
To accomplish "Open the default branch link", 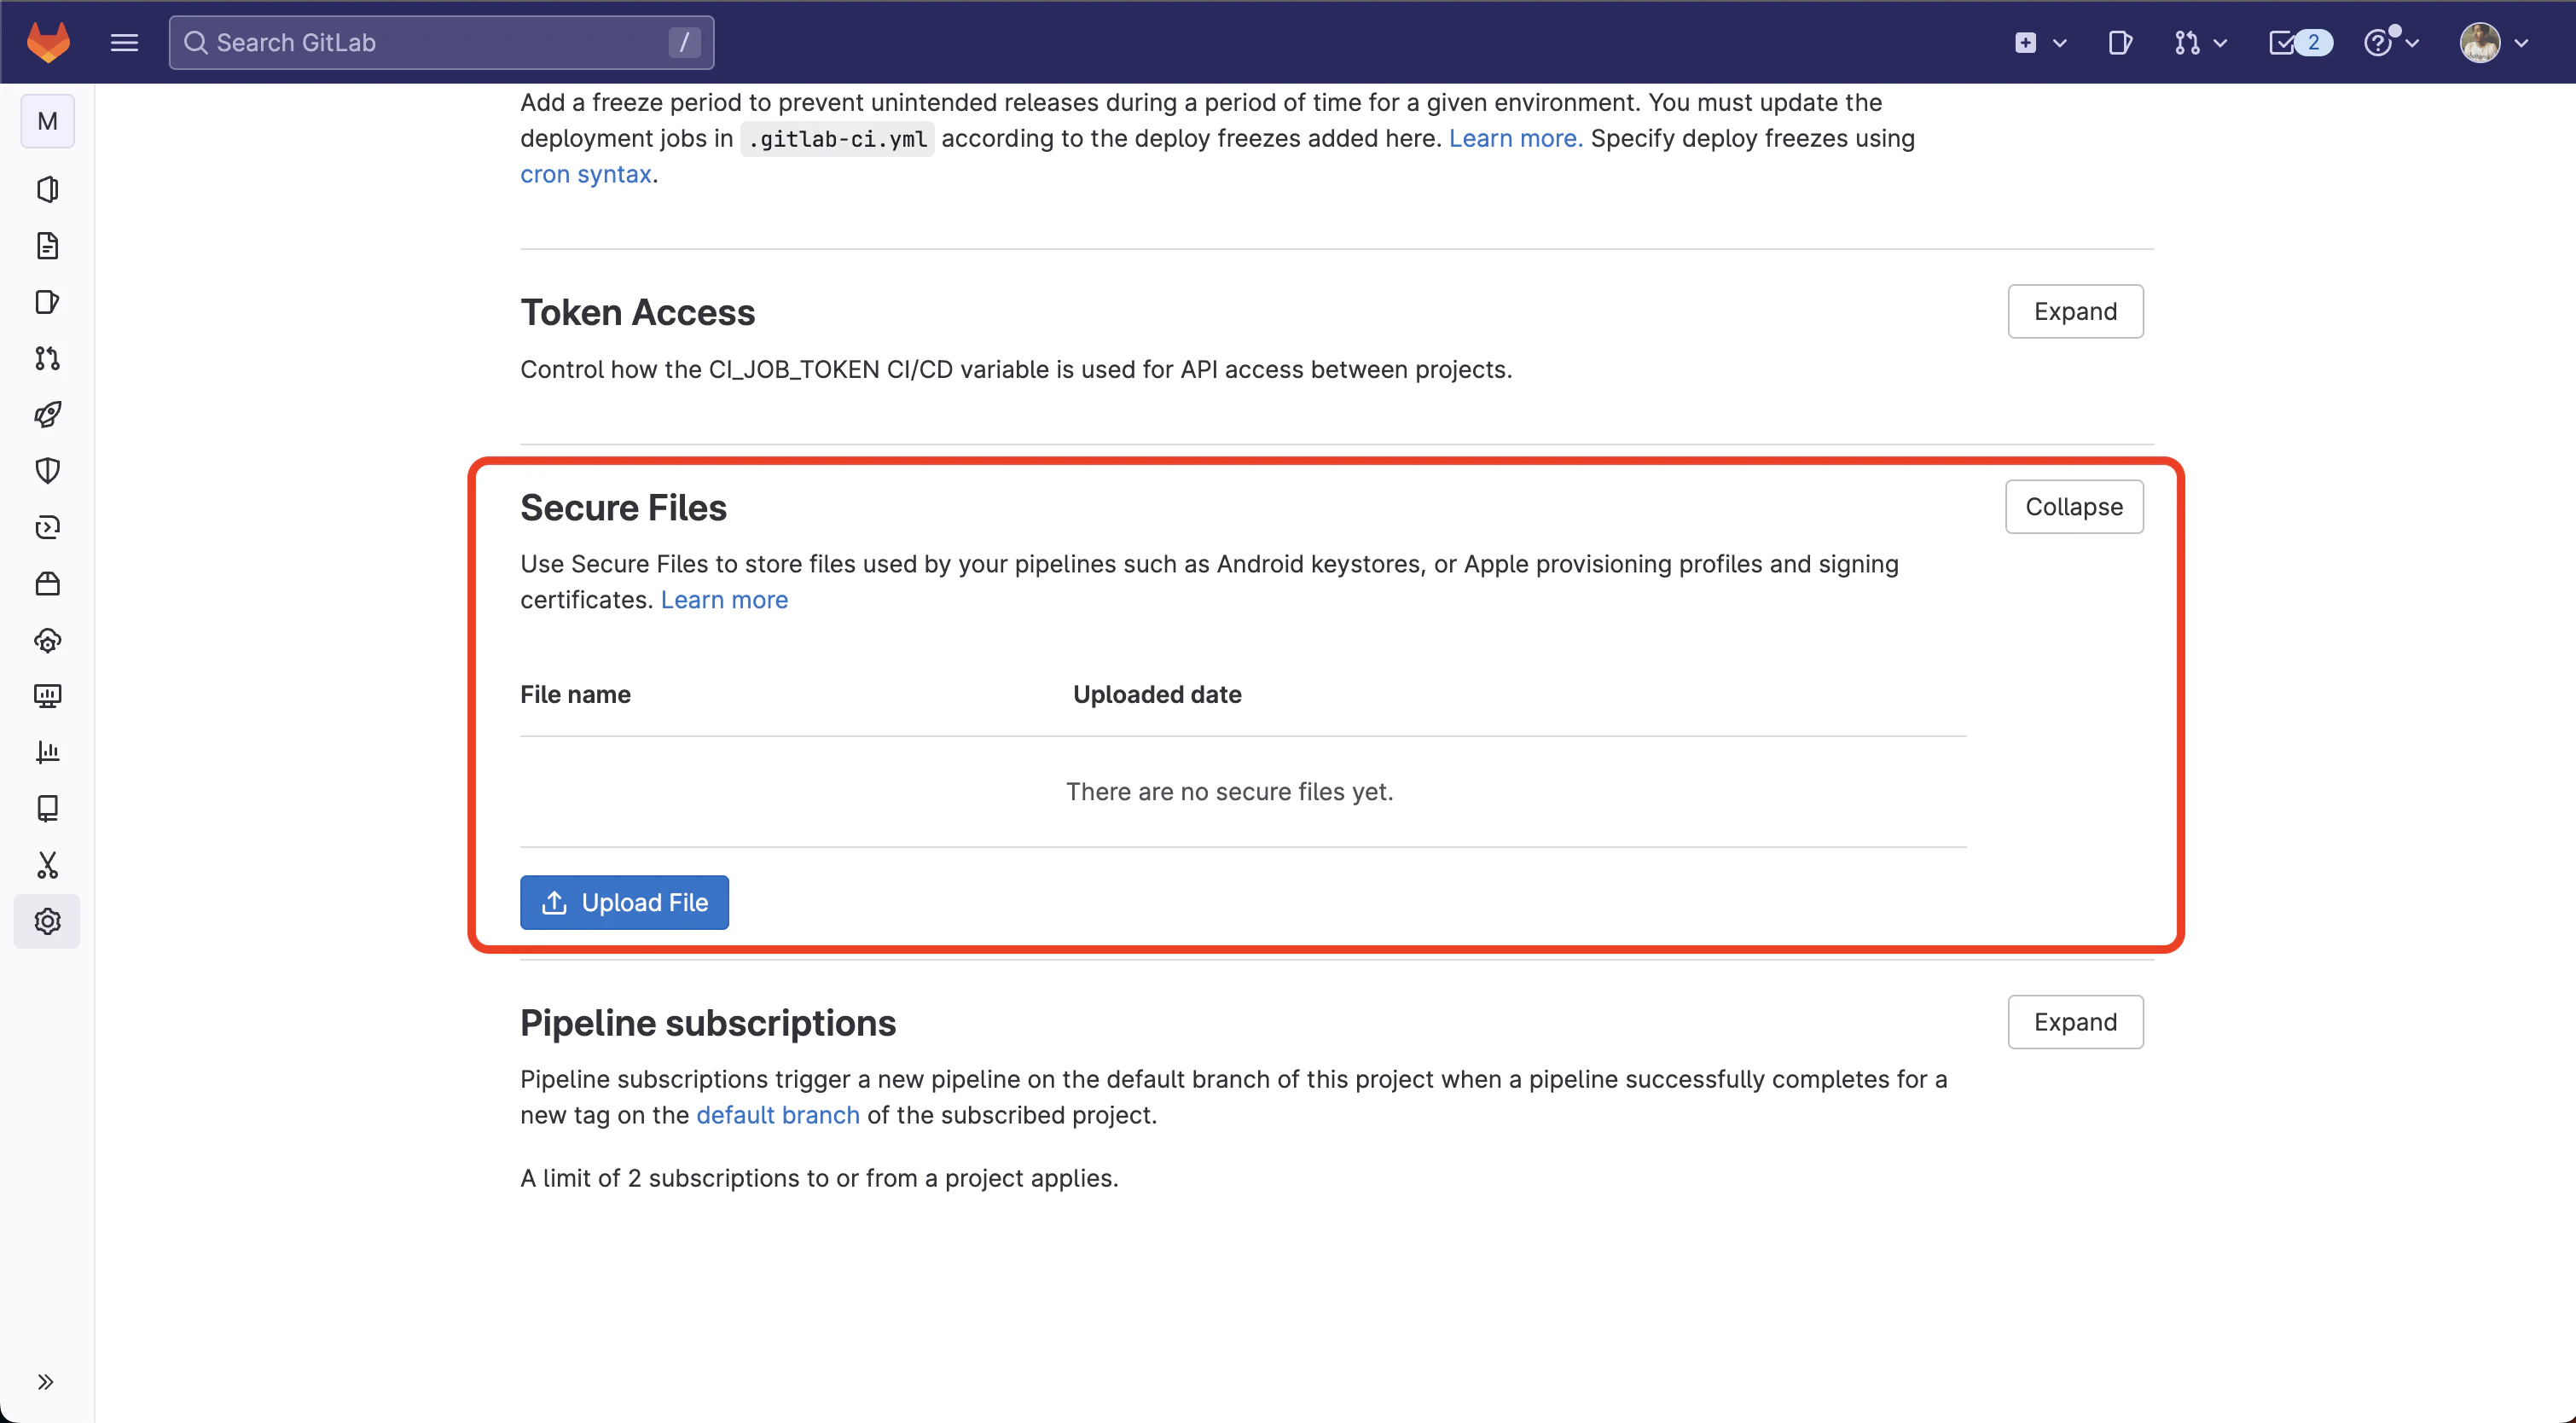I will coord(777,1115).
